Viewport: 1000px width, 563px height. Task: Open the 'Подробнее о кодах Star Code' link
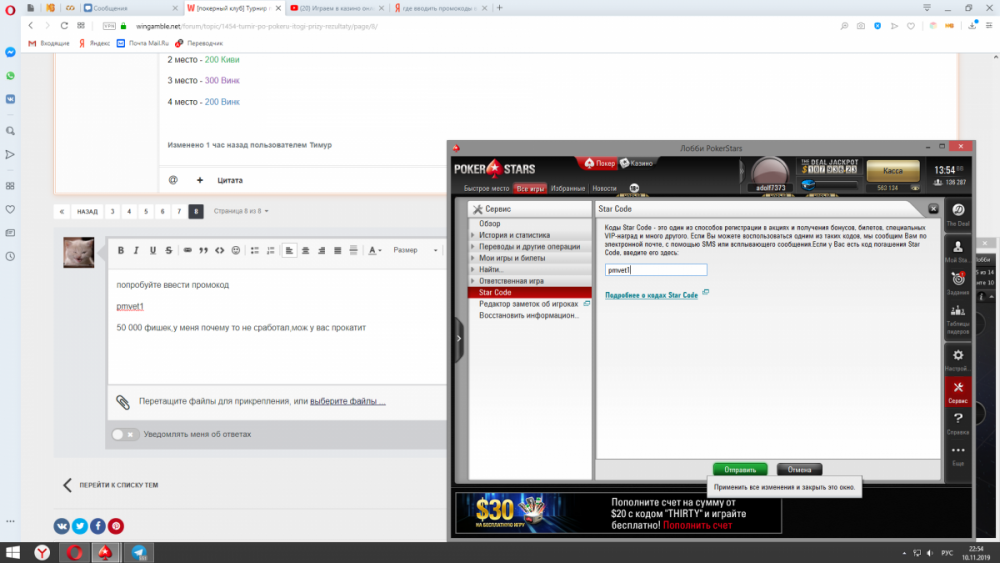point(652,295)
